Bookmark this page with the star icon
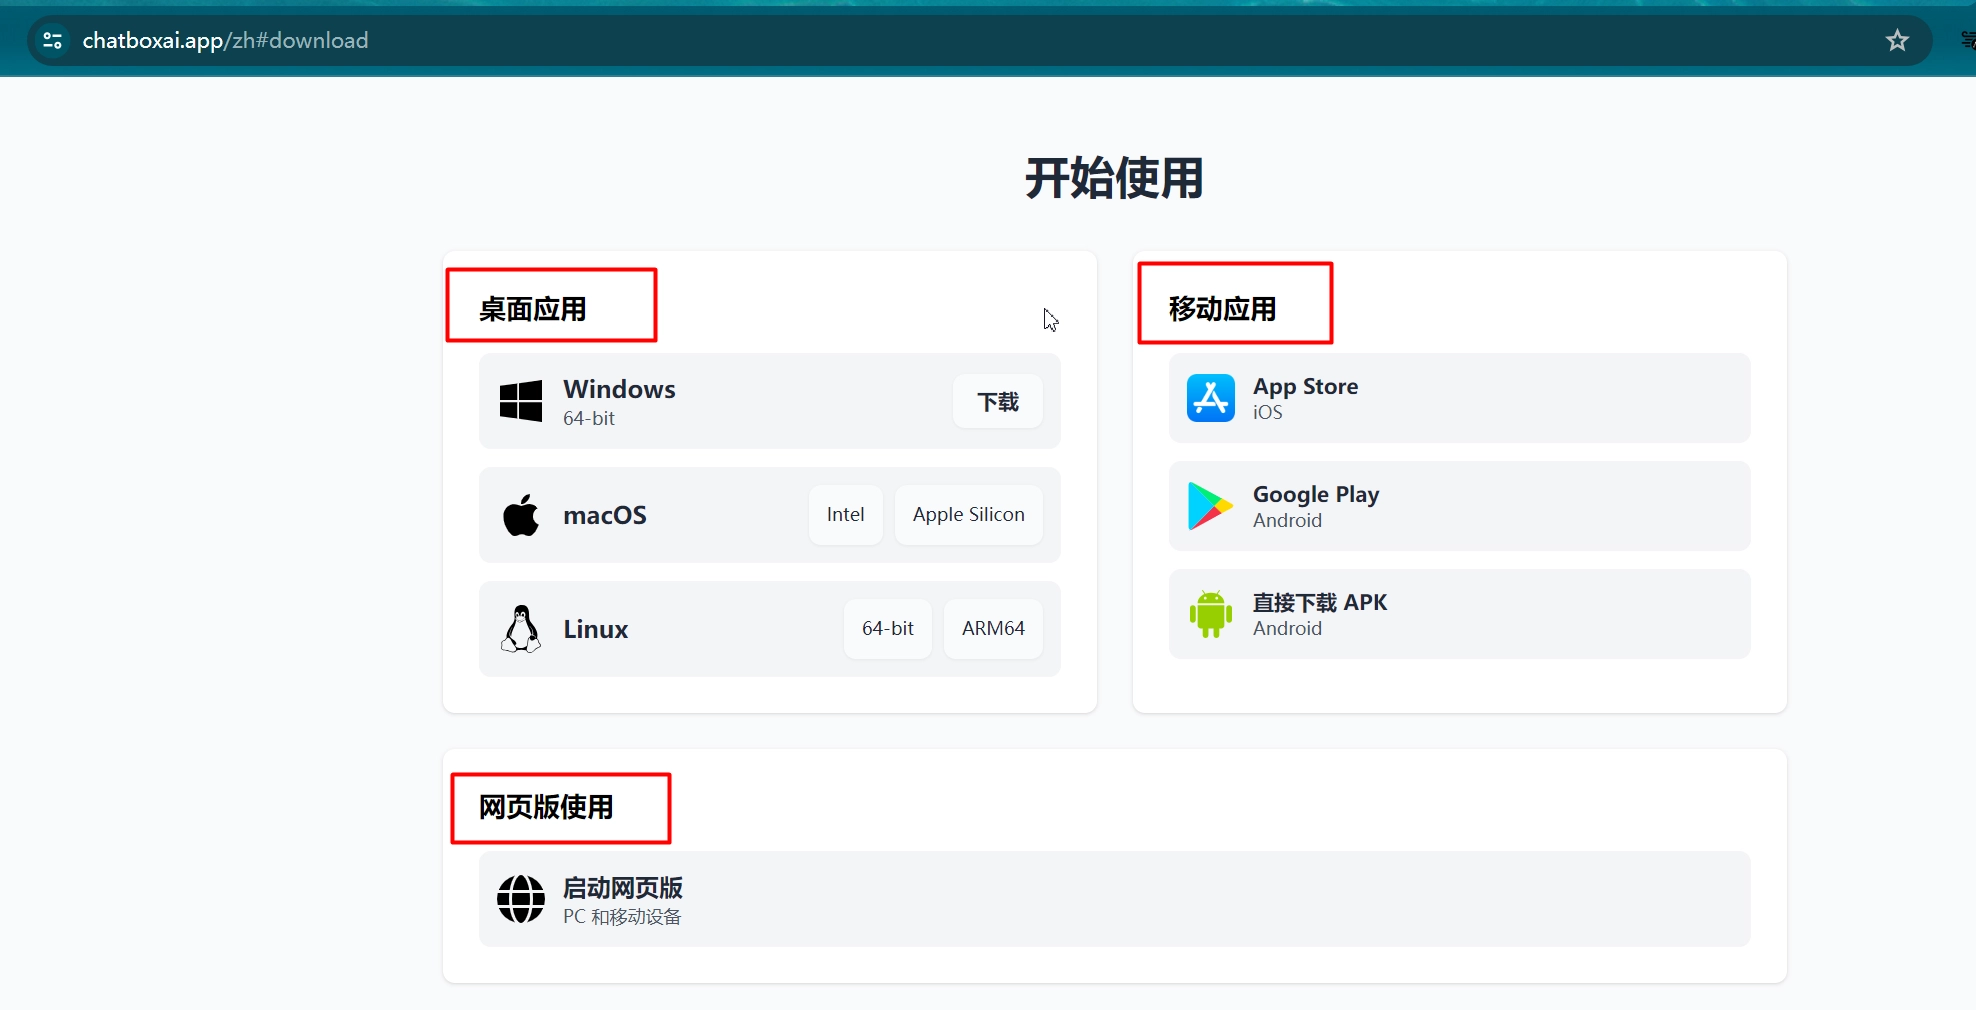Image resolution: width=1976 pixels, height=1010 pixels. click(x=1897, y=41)
